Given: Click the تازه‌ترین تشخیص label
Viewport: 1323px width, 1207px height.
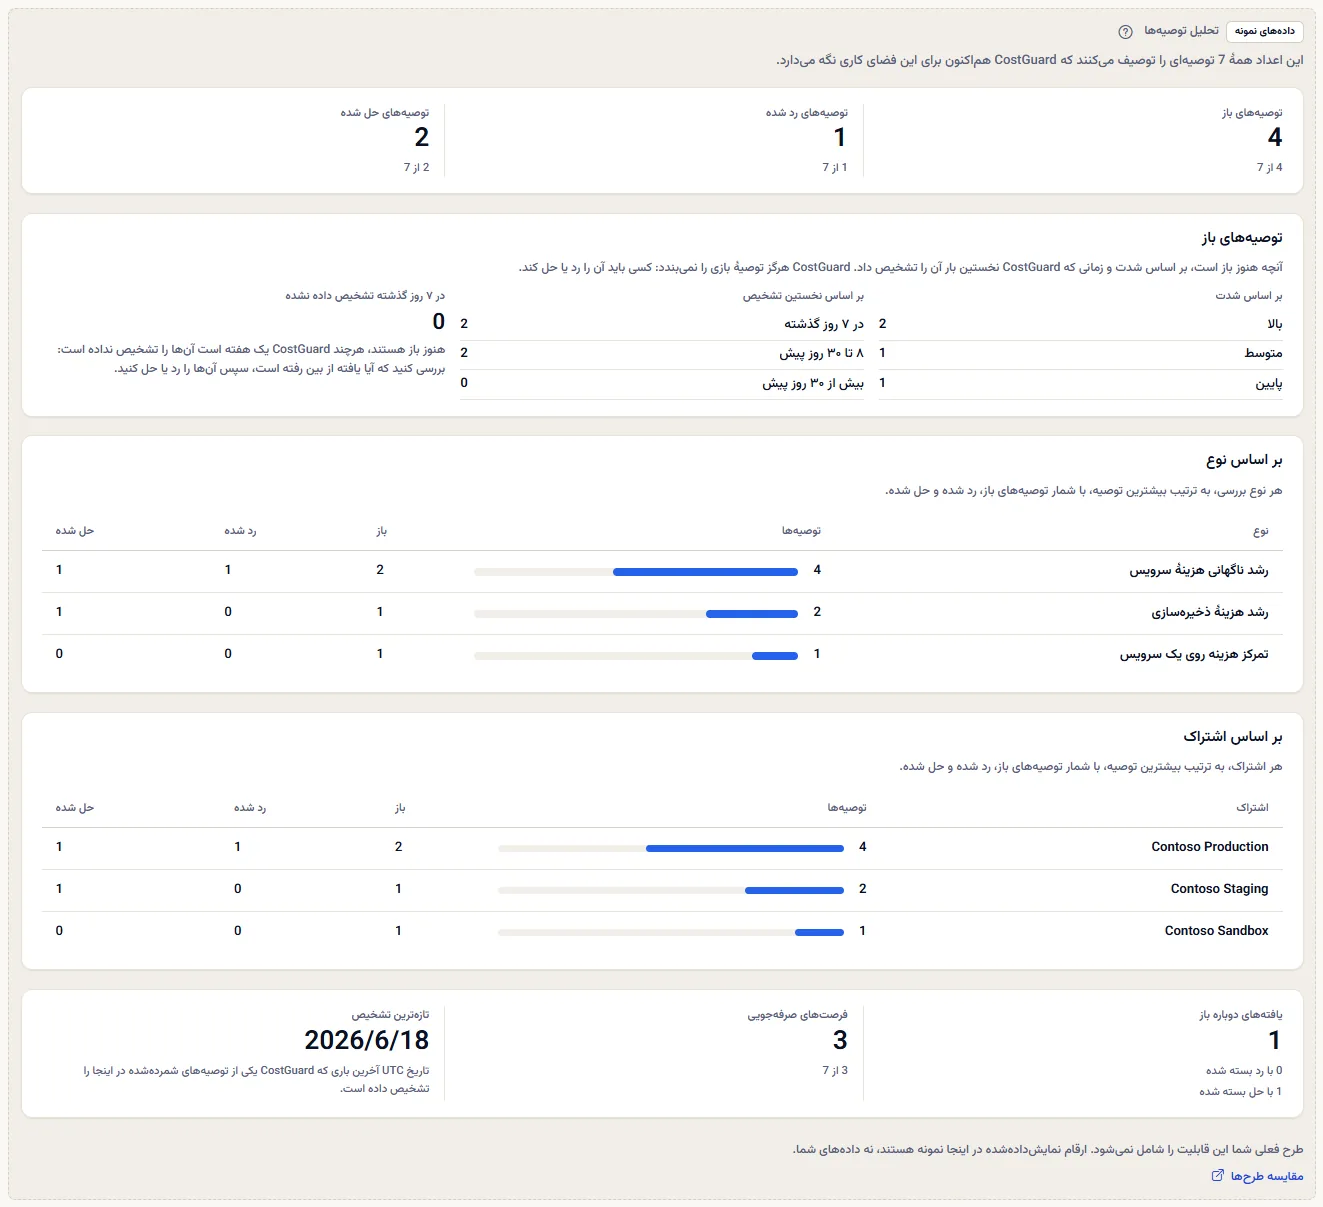Looking at the screenshot, I should (390, 1015).
